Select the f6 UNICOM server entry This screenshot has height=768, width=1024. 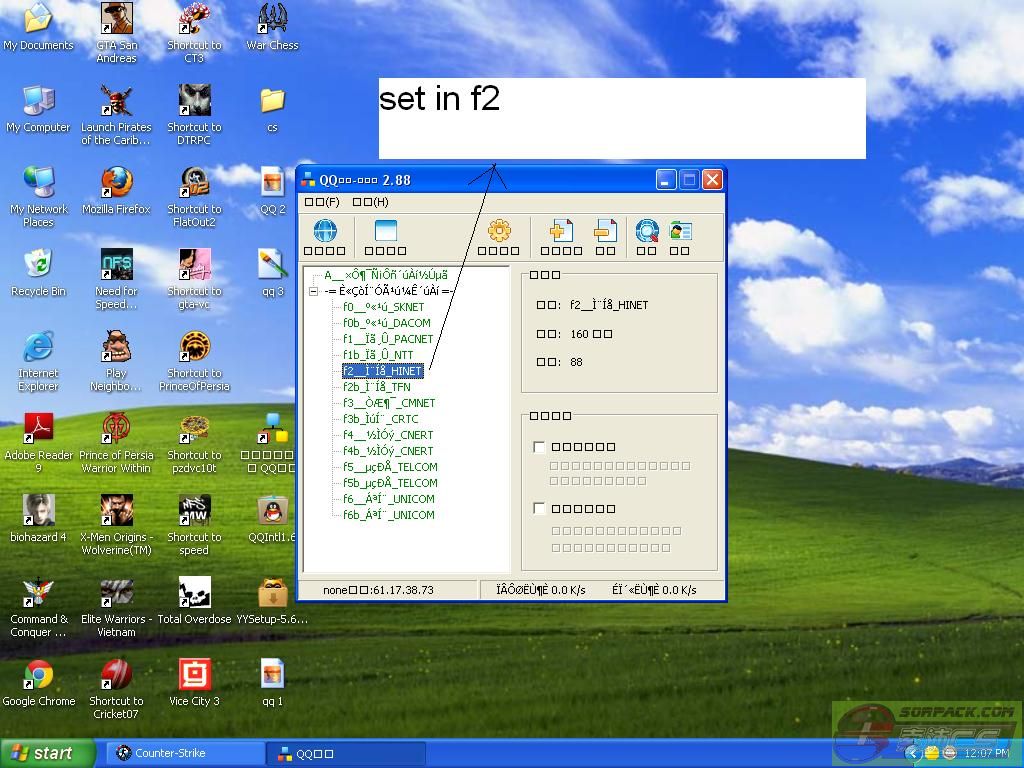click(x=389, y=499)
